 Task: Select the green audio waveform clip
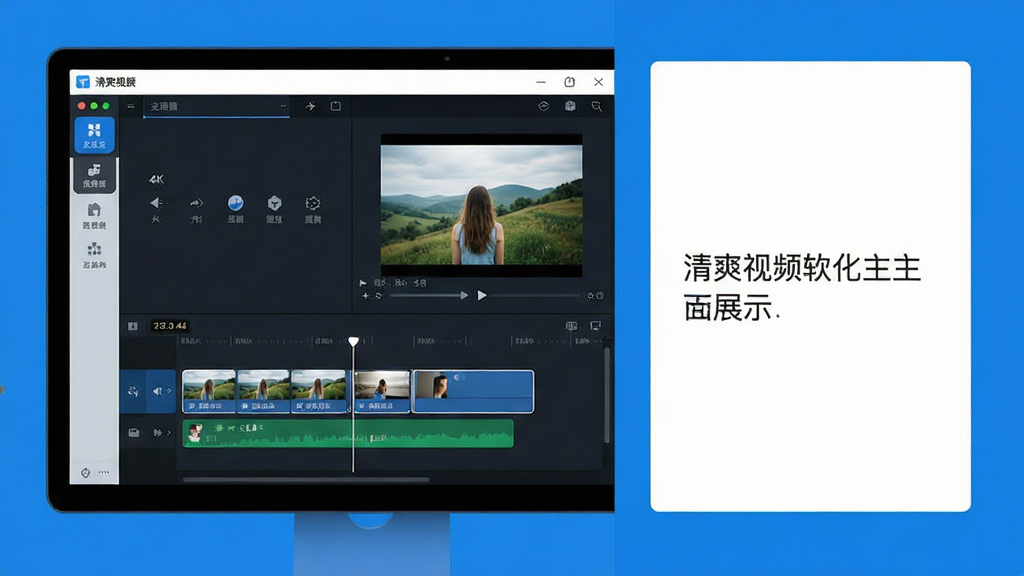tap(348, 434)
